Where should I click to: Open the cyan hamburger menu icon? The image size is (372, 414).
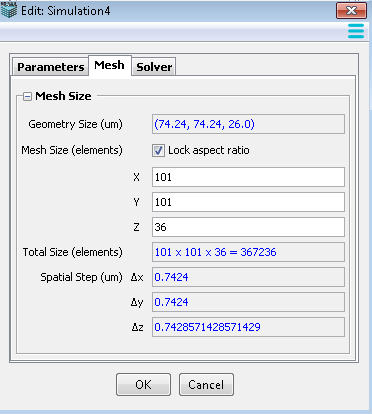356,31
